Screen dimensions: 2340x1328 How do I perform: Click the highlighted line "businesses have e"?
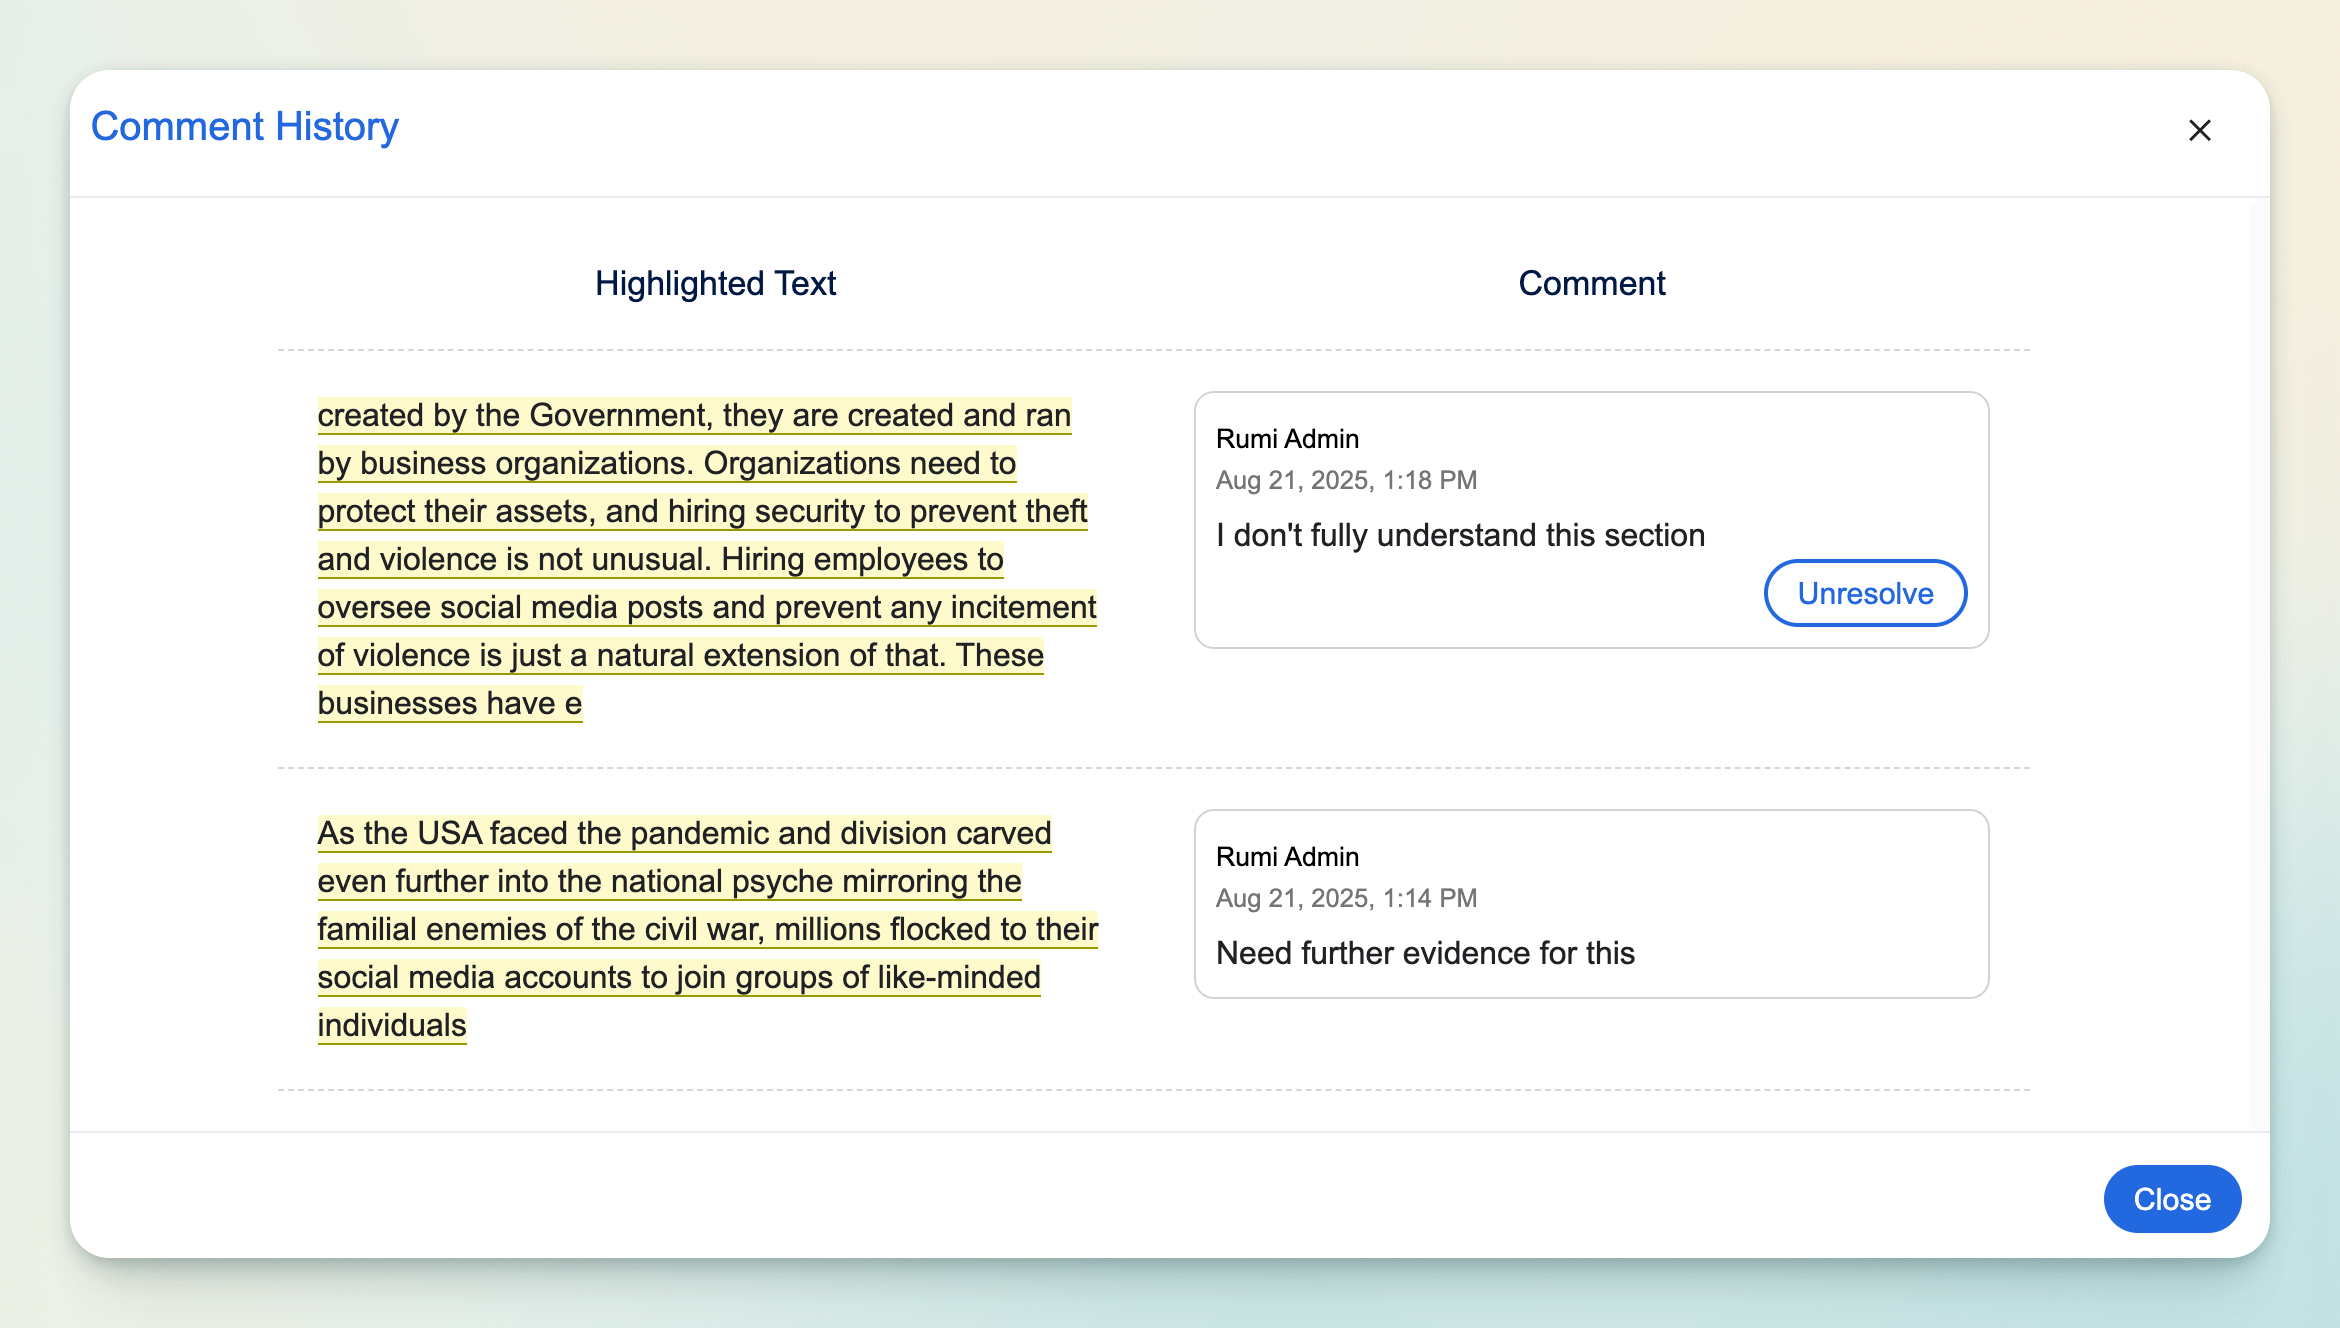click(x=449, y=703)
